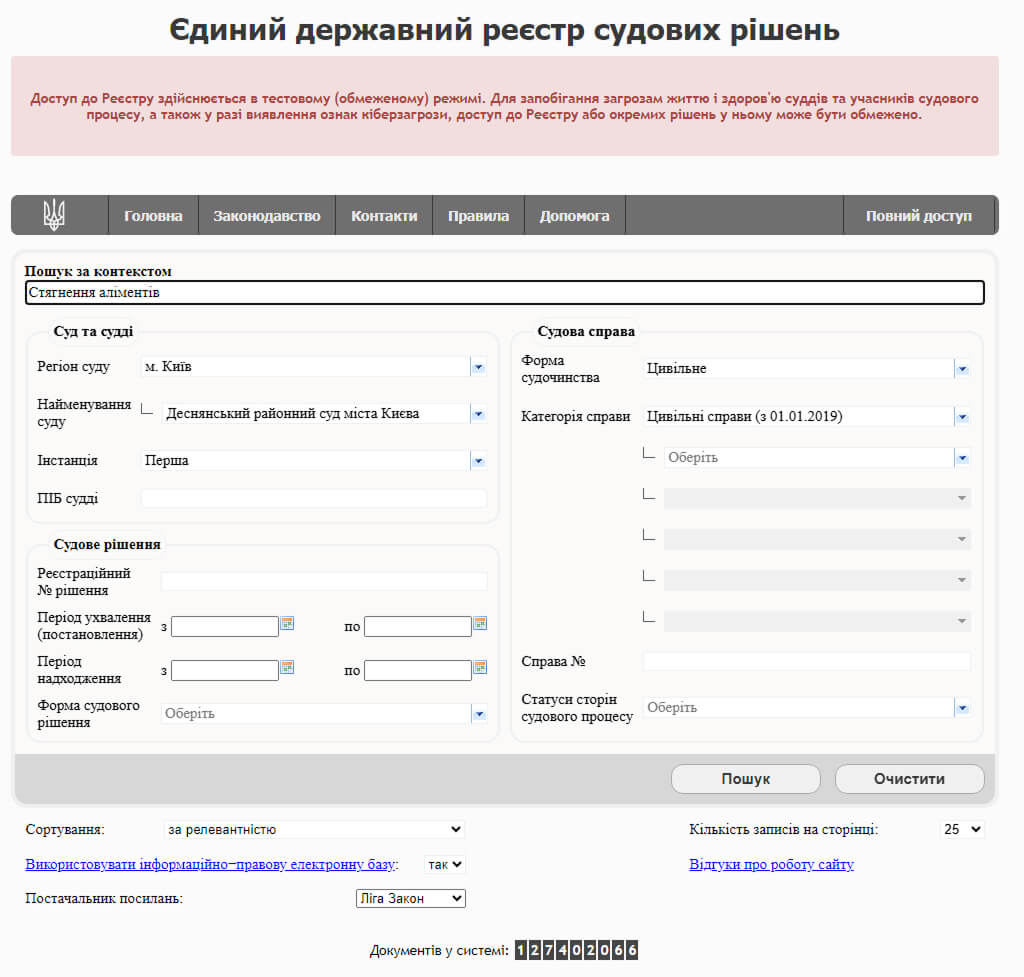Expand the court region dropdown arrow
1024x977 pixels.
(478, 367)
